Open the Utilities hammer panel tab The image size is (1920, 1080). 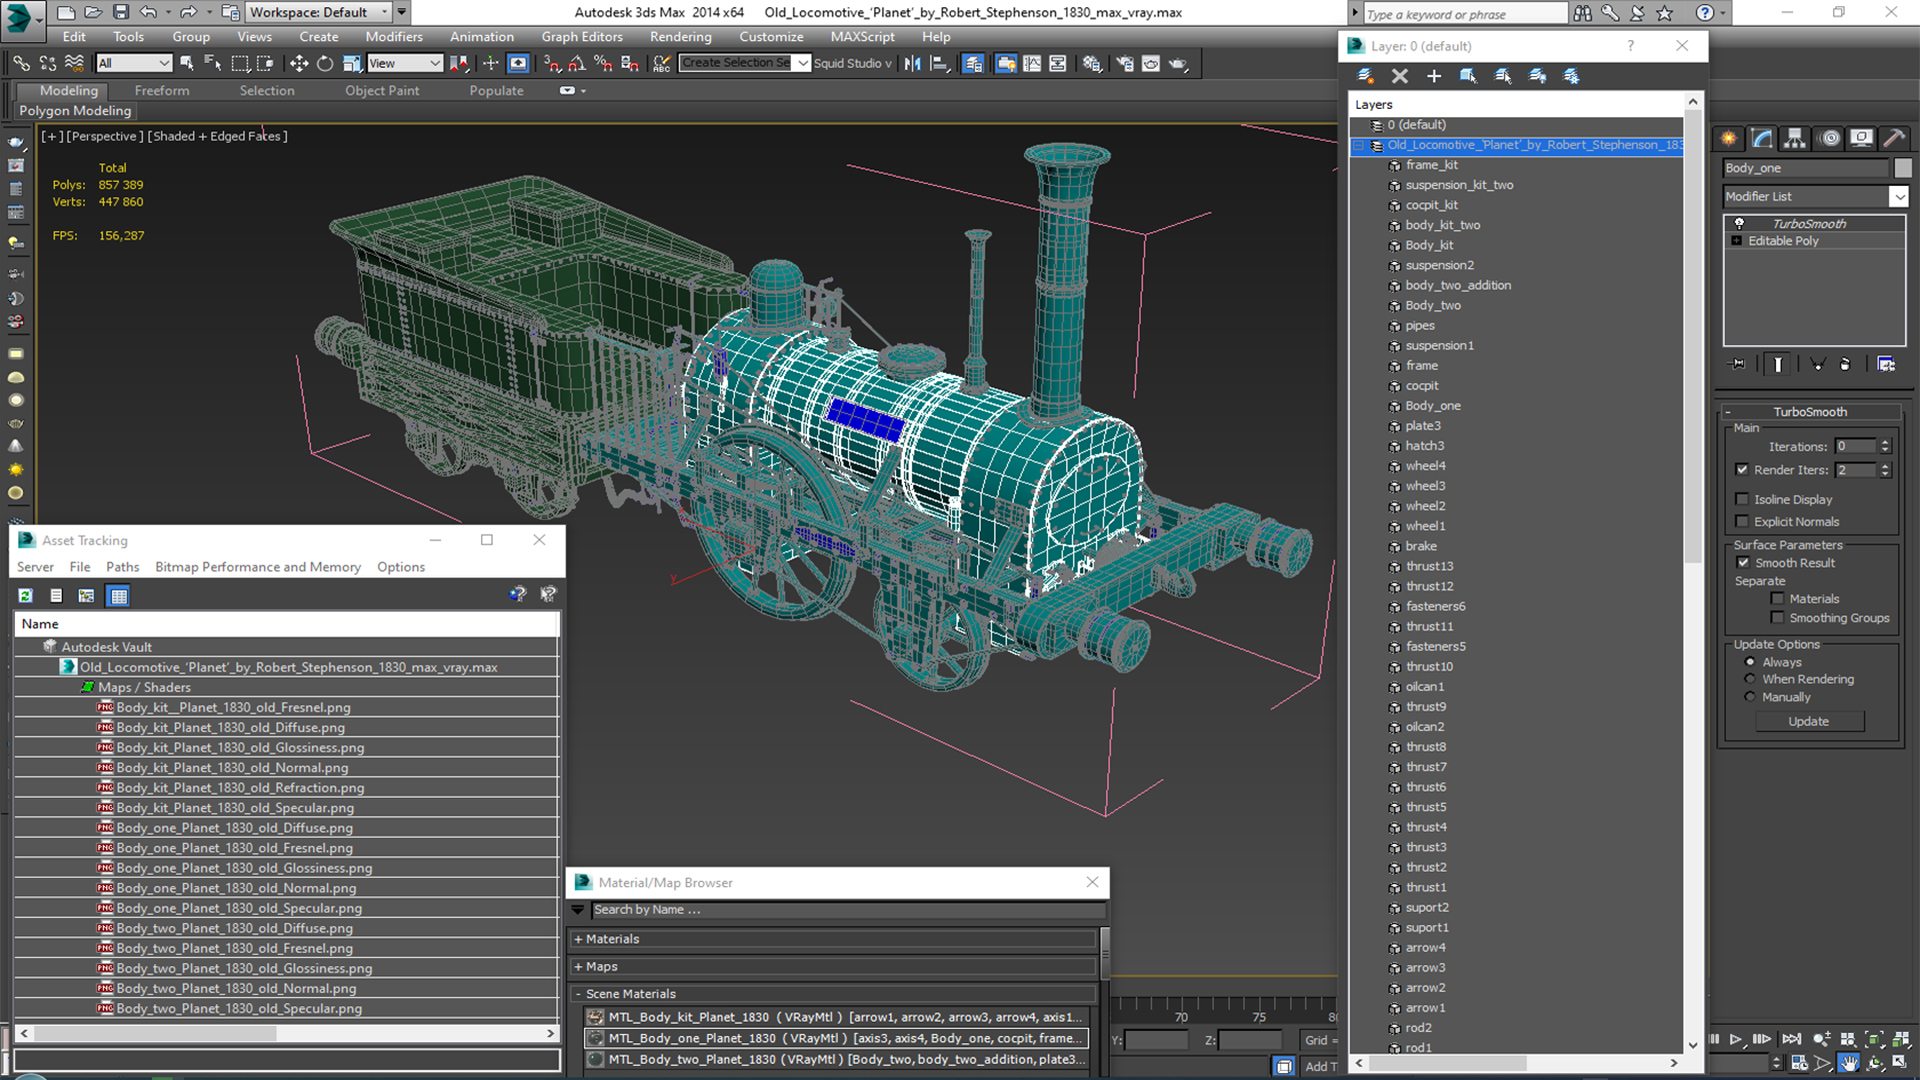tap(1893, 138)
